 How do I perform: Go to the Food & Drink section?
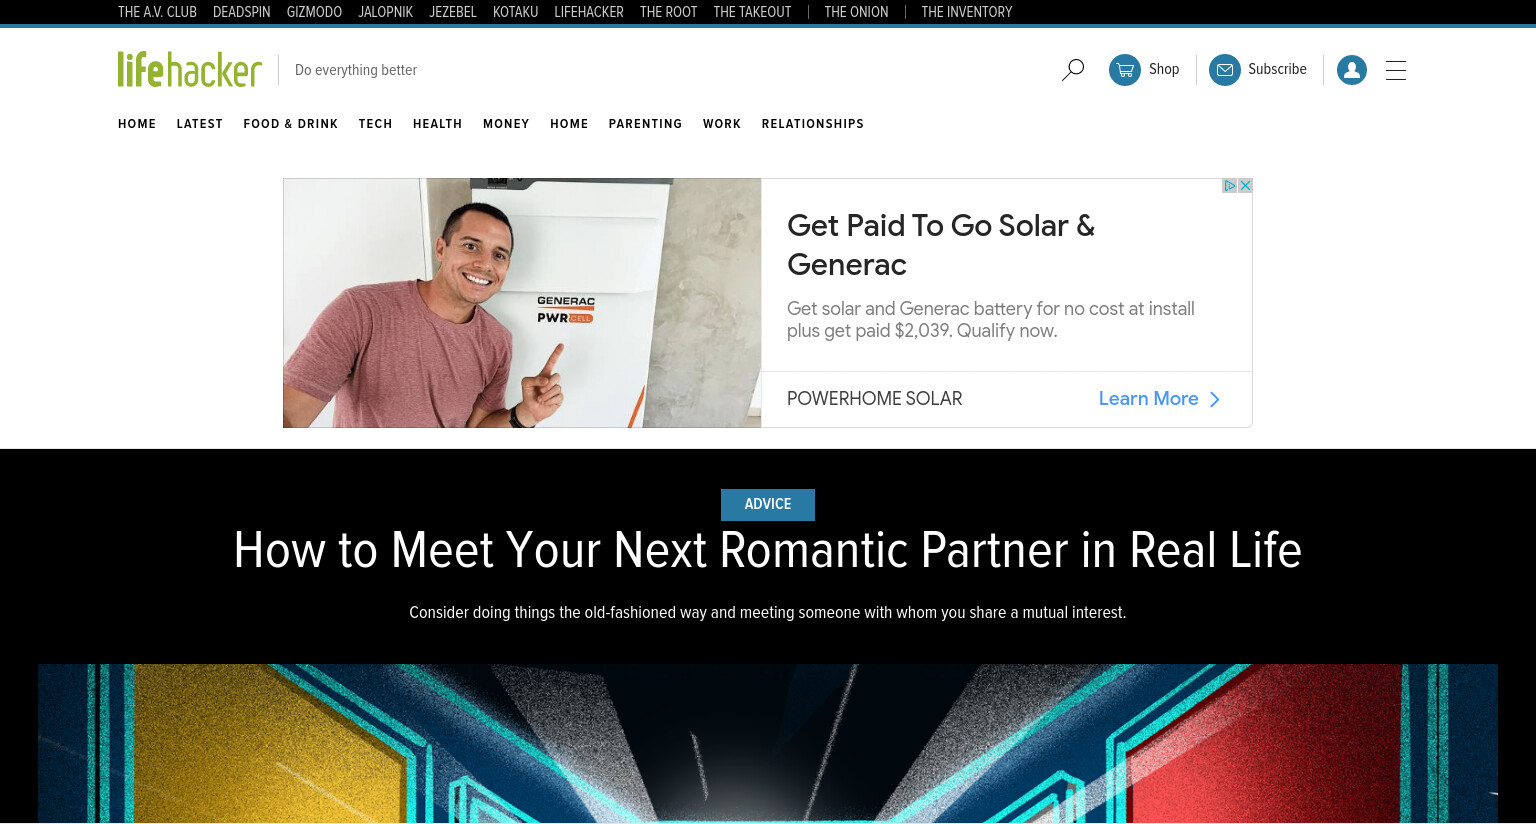(291, 124)
